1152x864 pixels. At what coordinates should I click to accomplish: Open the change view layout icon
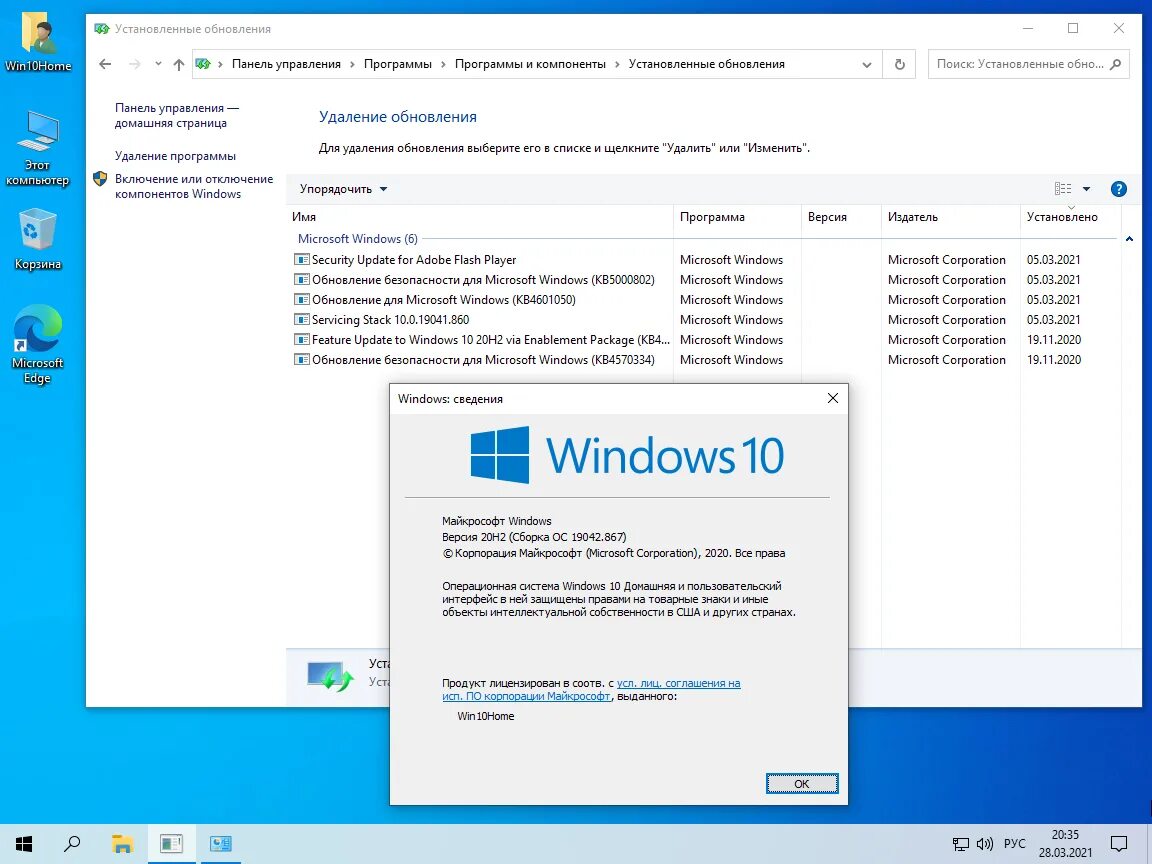click(x=1062, y=188)
